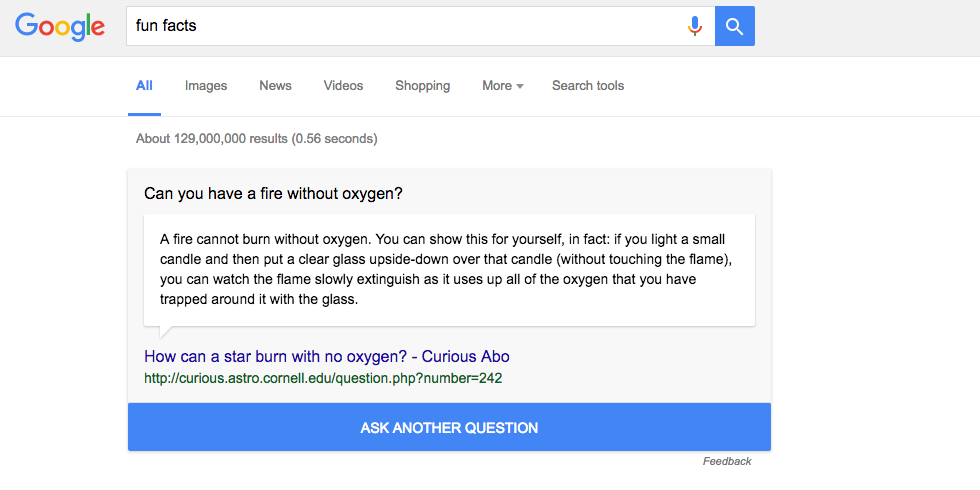Click the answer paragraph about fire and oxygen
980x490 pixels.
(448, 270)
